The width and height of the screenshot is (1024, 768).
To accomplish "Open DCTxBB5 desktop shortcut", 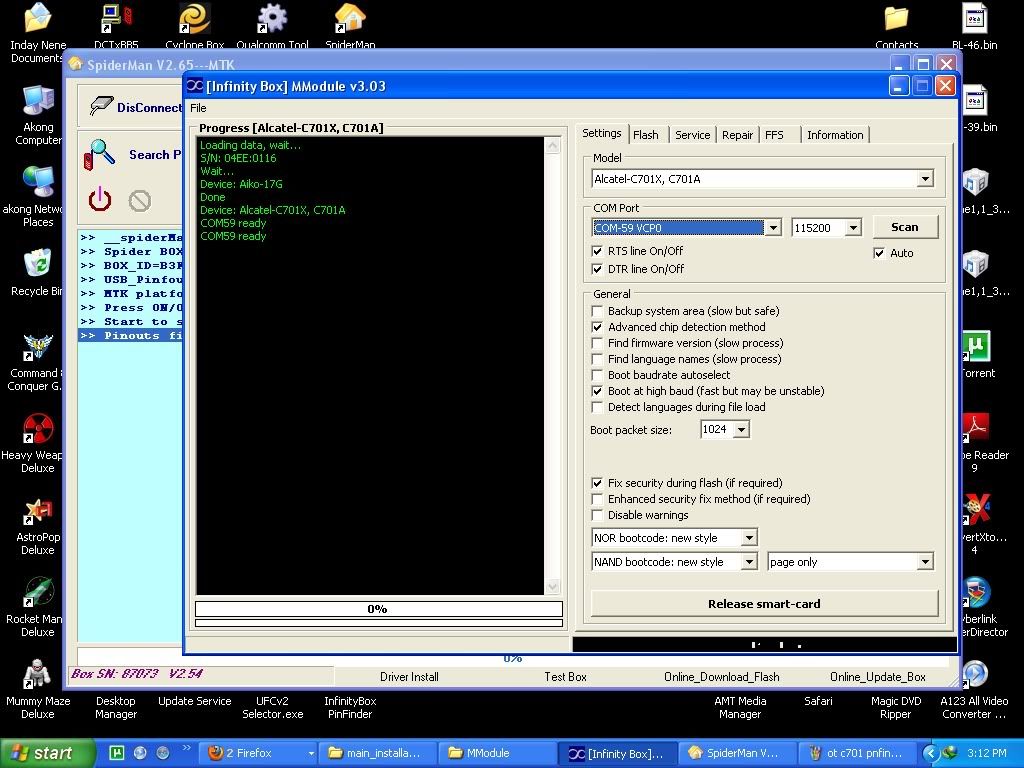I will (116, 18).
